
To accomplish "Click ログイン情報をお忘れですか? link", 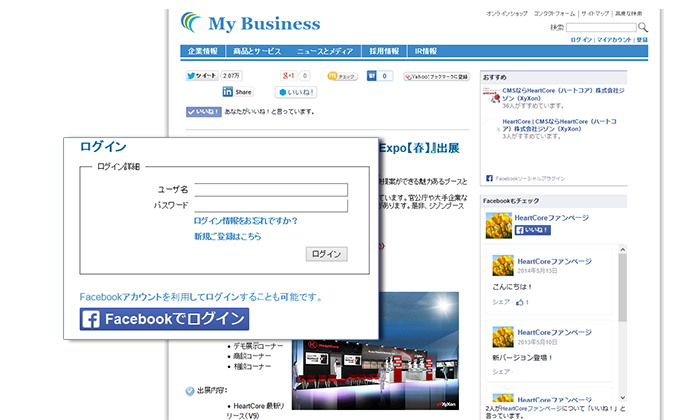I will tap(246, 221).
